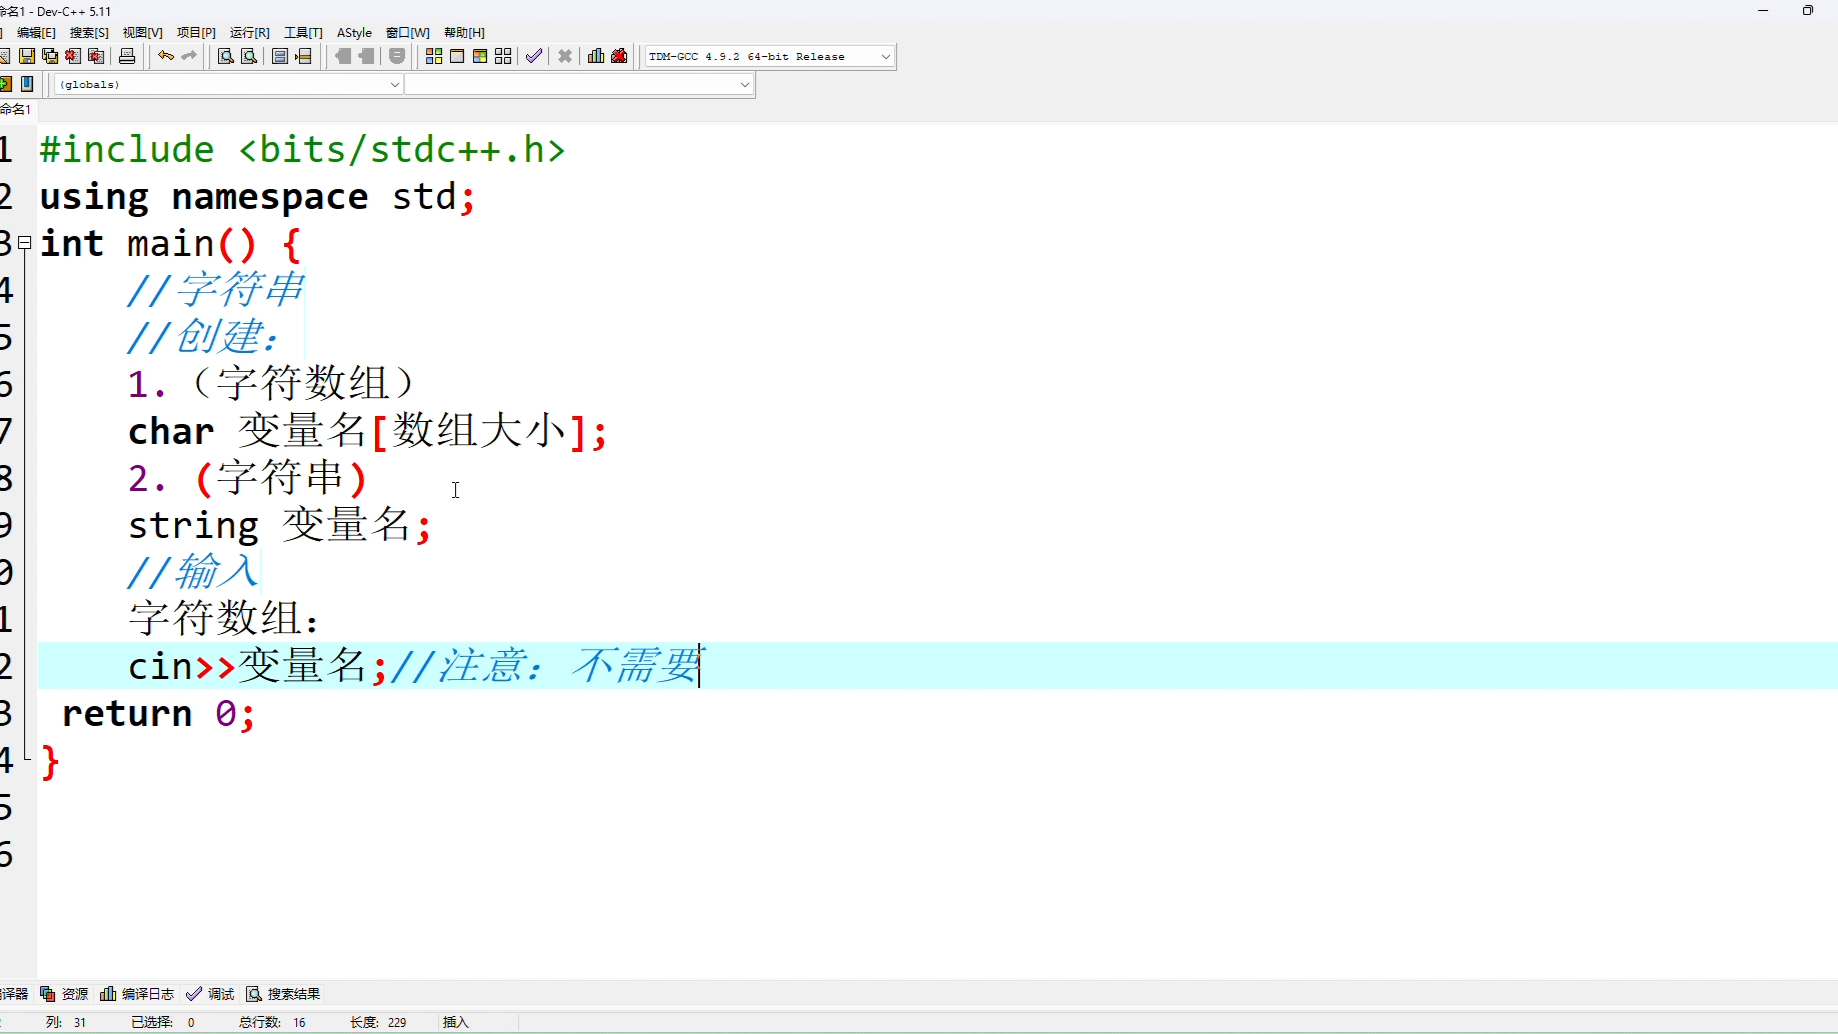Delete profiling information icon with red X
This screenshot has width=1838, height=1034.
click(620, 56)
